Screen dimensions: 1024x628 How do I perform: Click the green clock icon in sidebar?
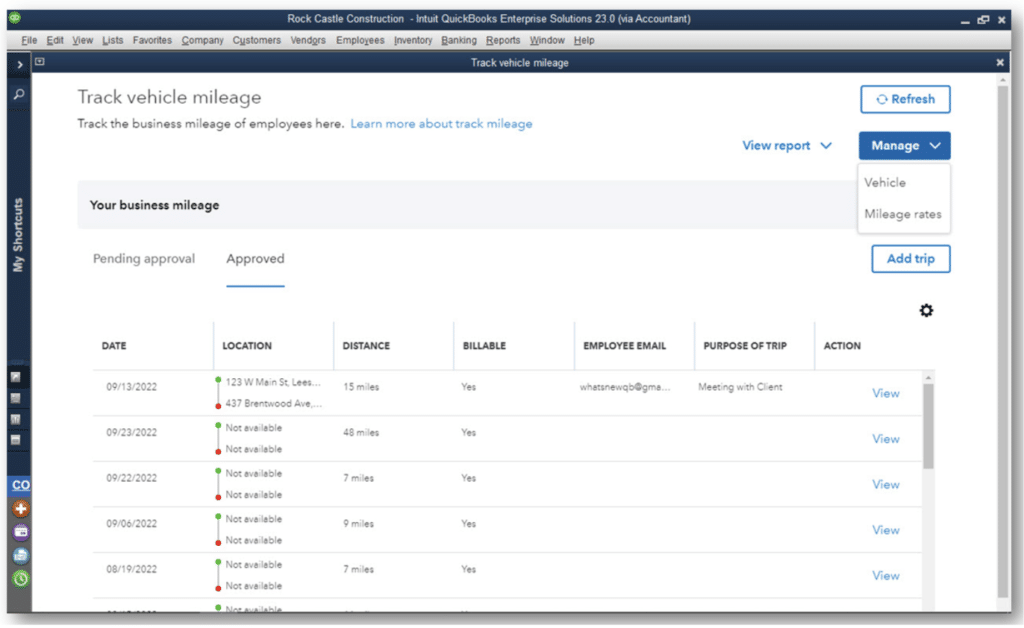coord(20,578)
